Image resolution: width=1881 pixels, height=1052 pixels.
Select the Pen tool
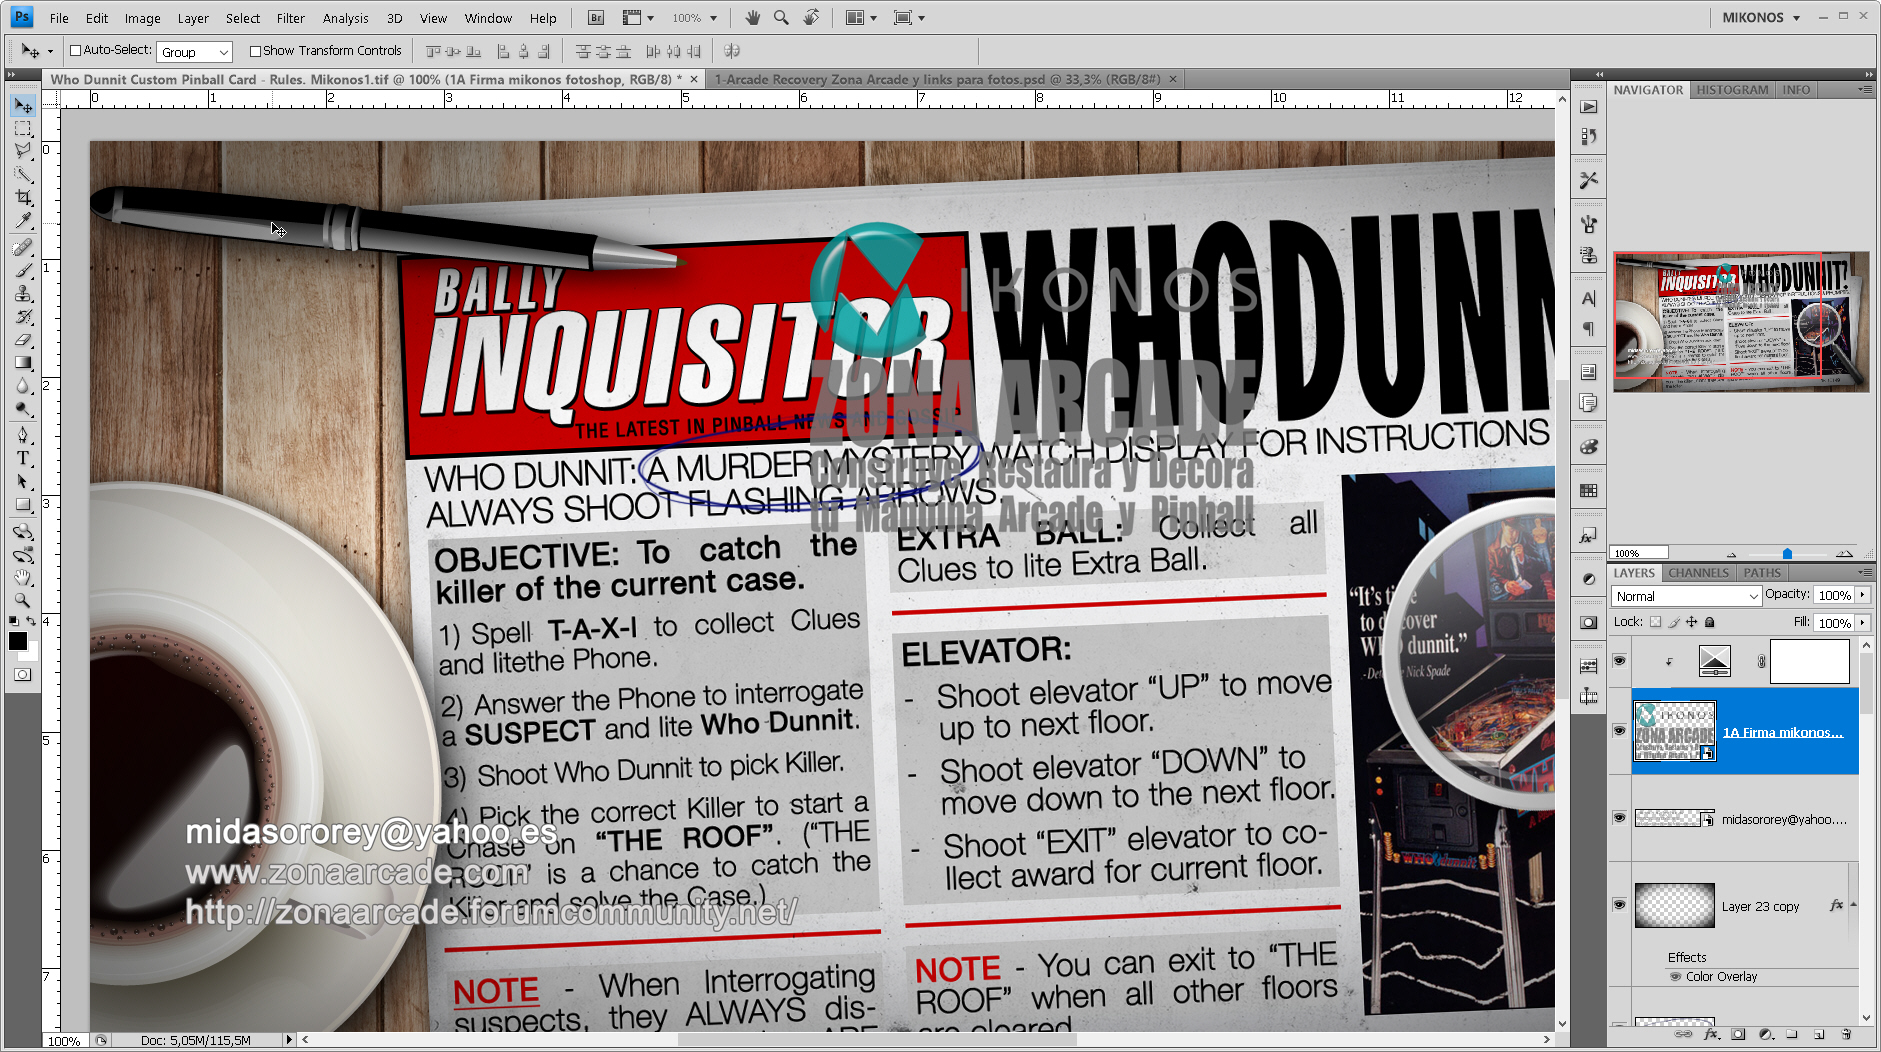[22, 436]
